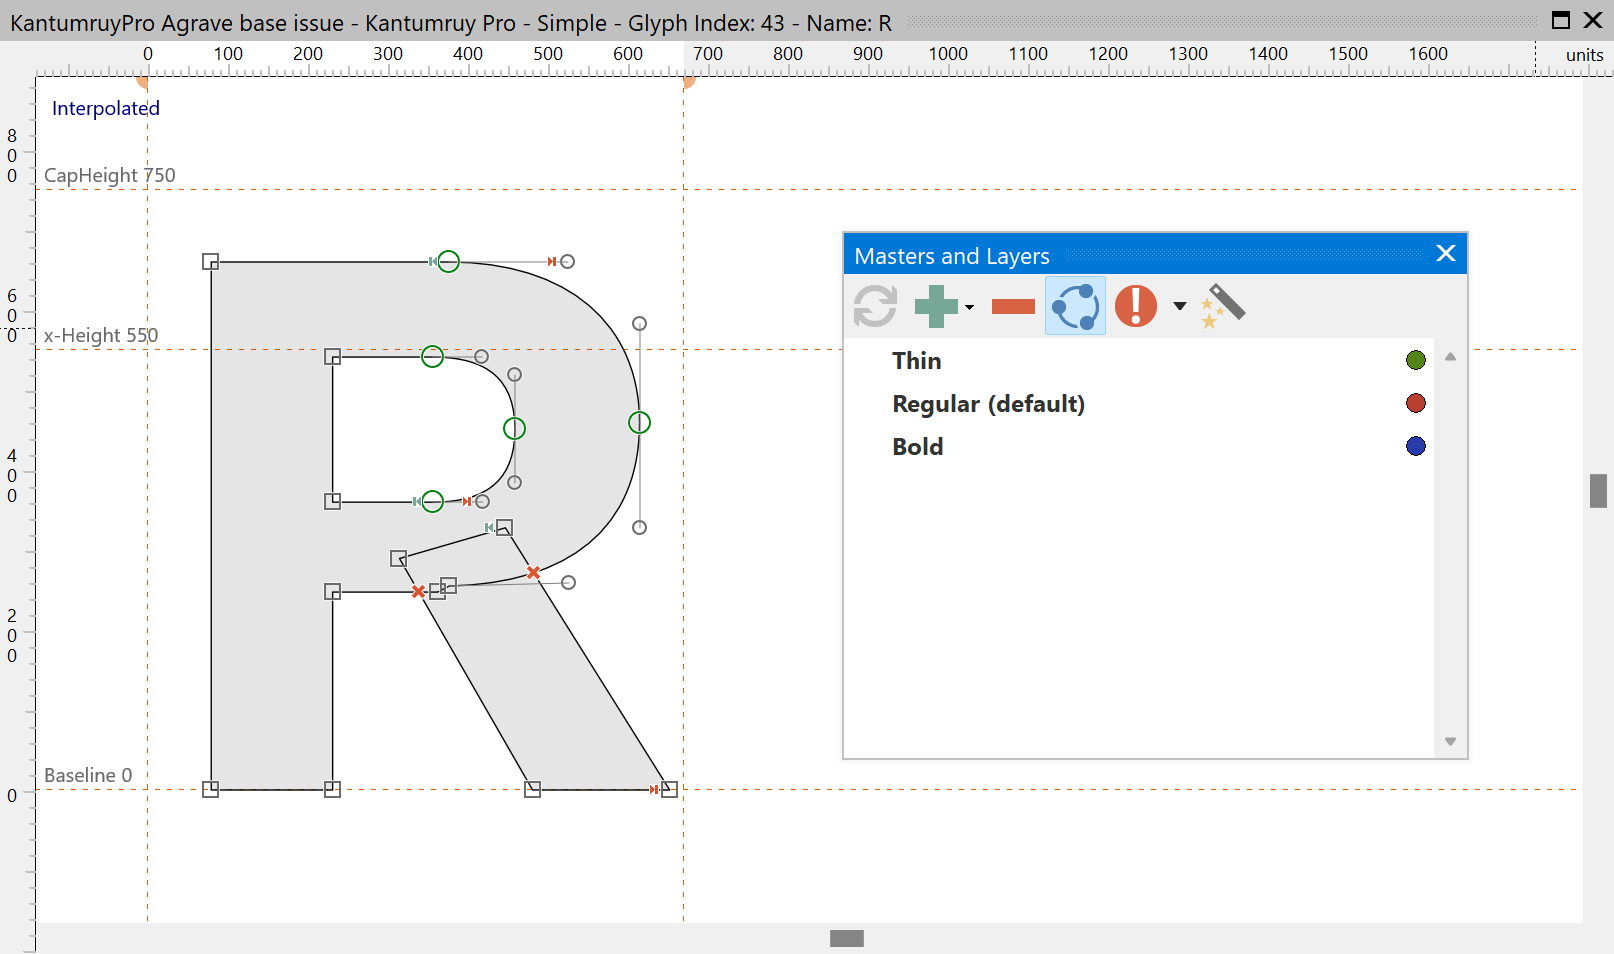
Task: Click the horizontal scrollbar thumb below canvas
Action: [x=847, y=938]
